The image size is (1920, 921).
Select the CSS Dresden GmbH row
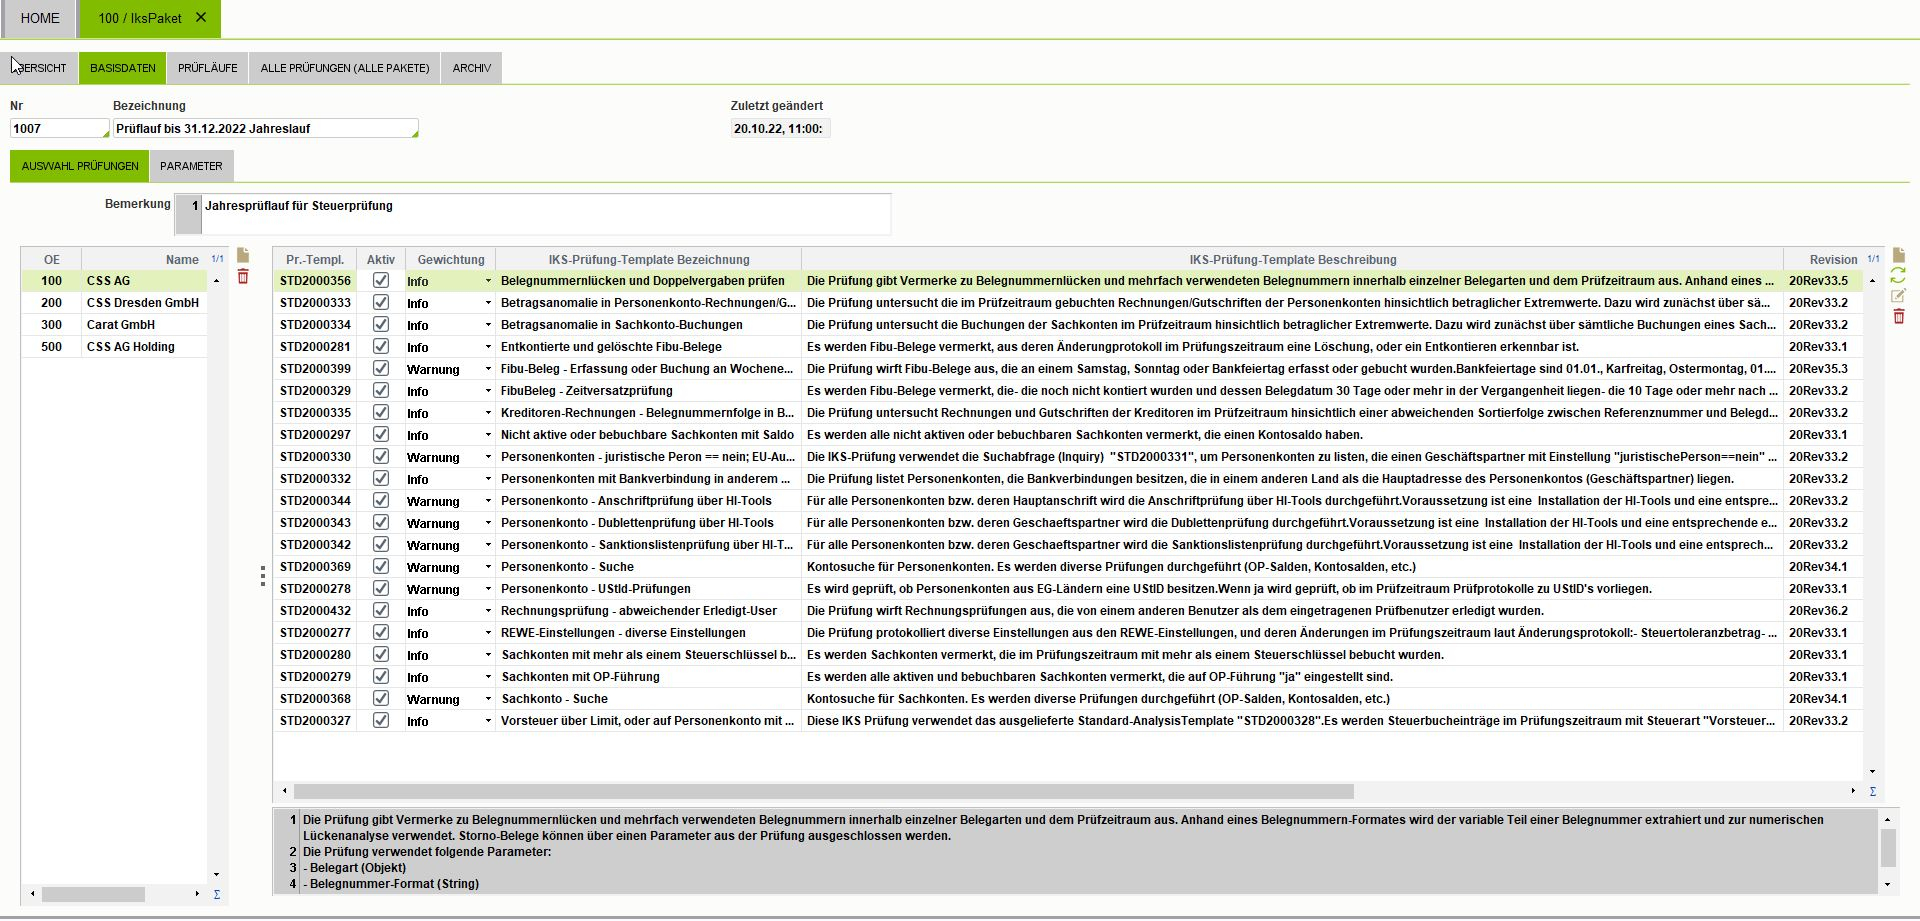tap(115, 303)
